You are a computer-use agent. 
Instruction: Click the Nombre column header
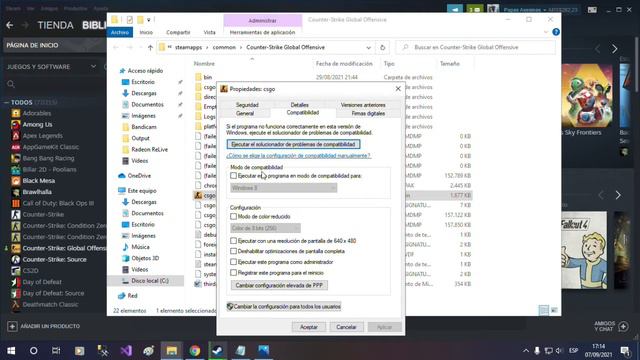click(204, 64)
